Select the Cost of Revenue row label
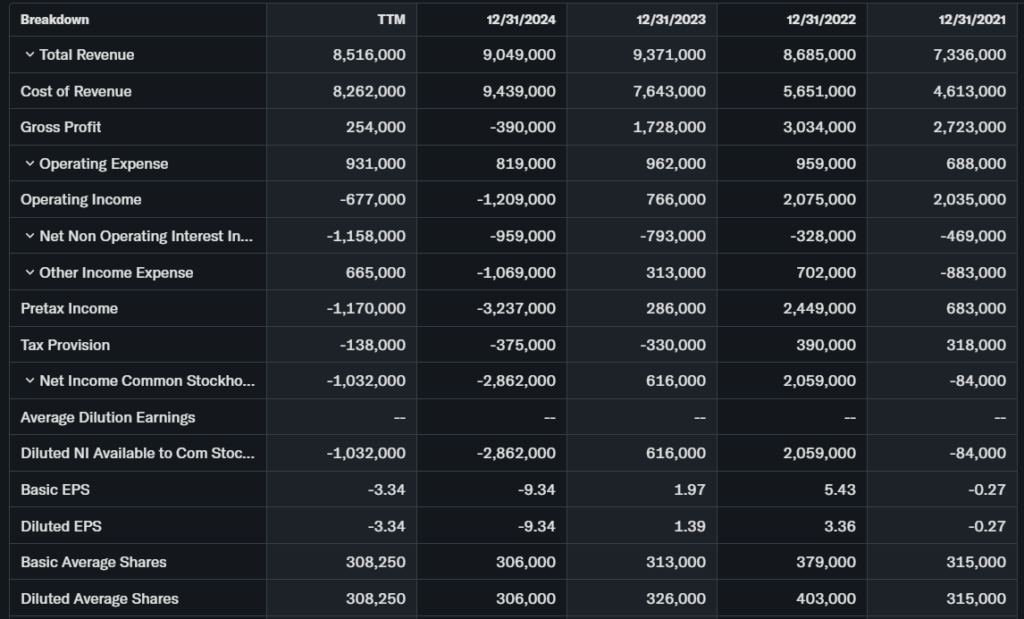Viewport: 1024px width, 619px height. click(76, 91)
